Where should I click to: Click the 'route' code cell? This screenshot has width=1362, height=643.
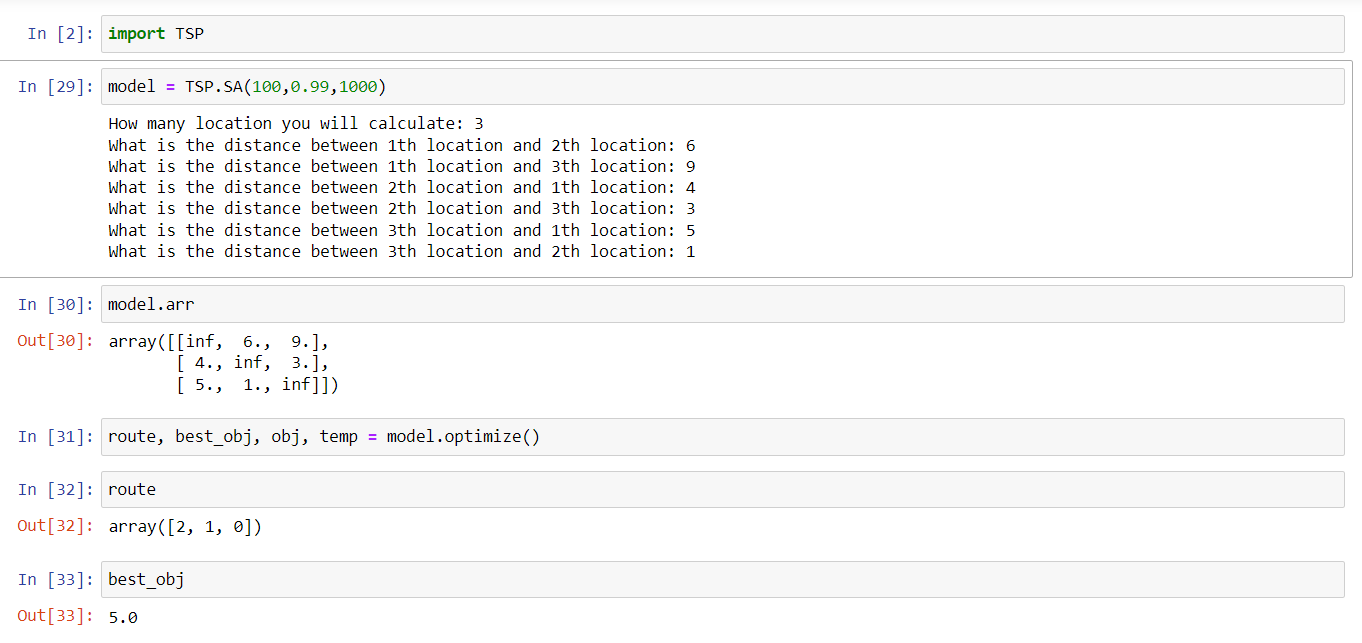722,490
